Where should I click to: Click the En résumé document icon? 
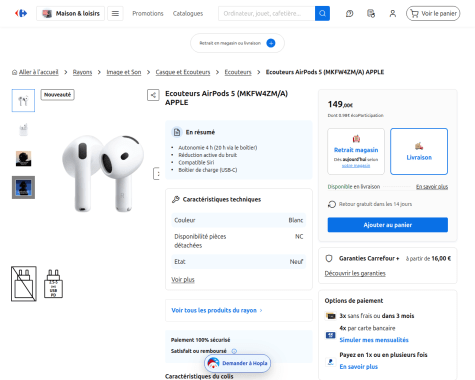[177, 132]
